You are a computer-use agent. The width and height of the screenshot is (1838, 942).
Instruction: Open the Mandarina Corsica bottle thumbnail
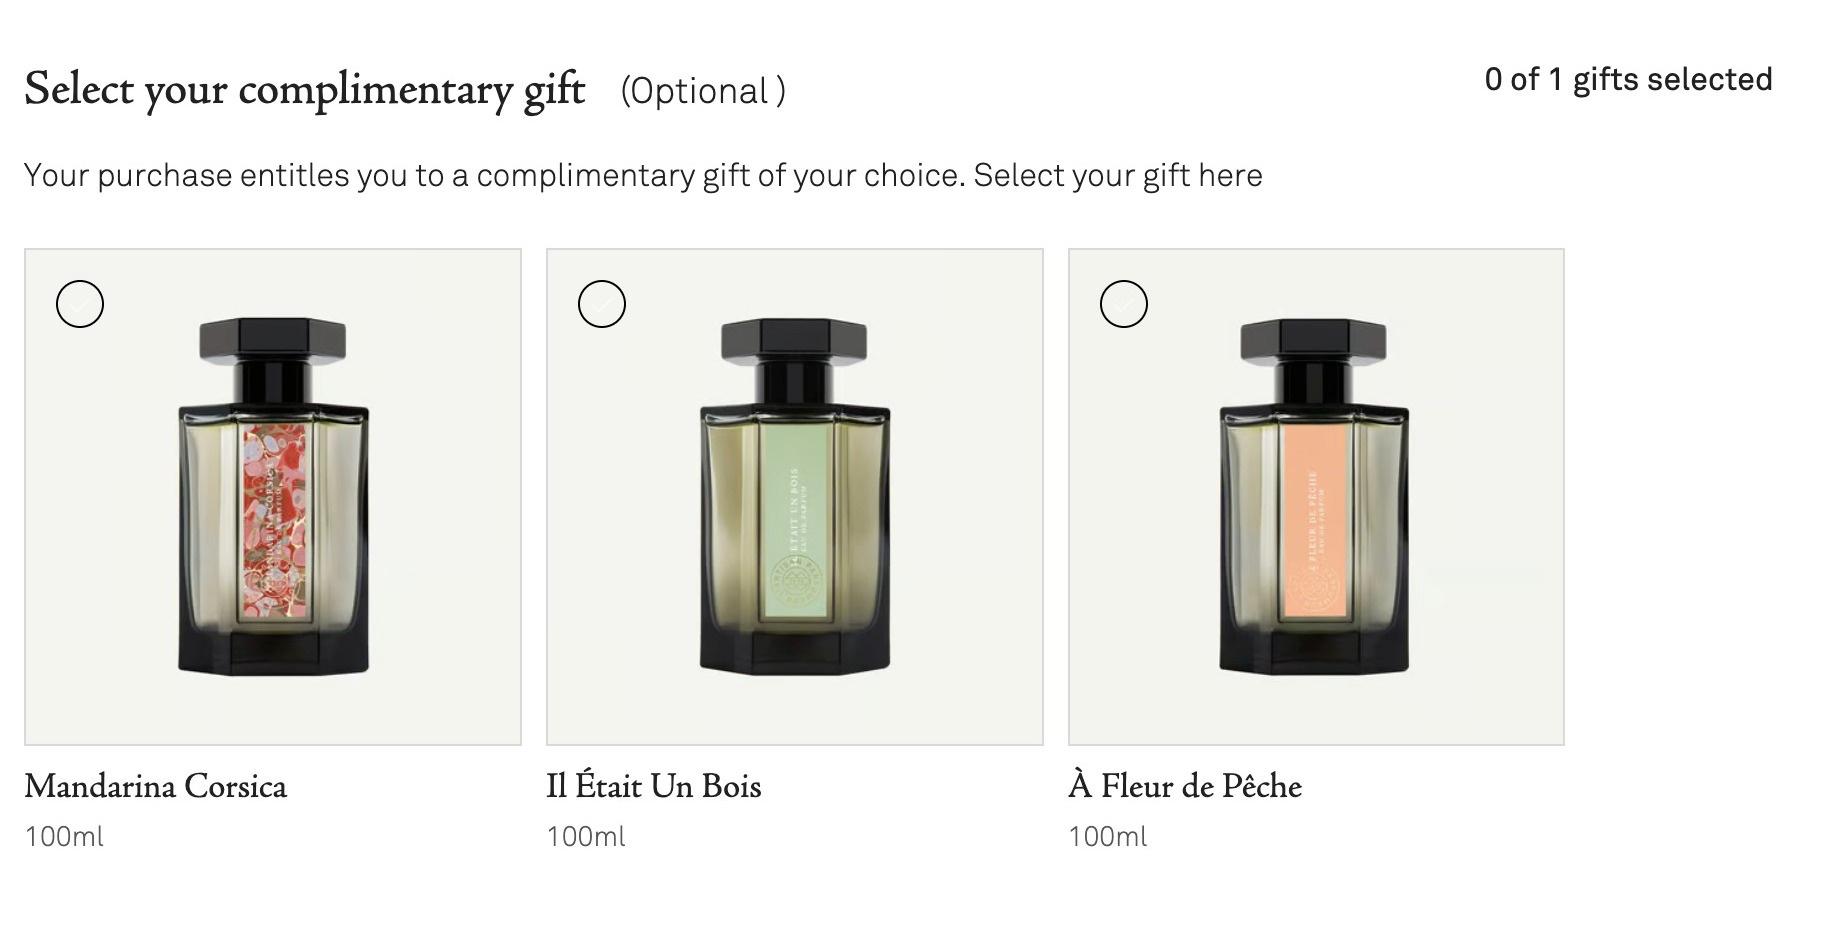point(273,497)
